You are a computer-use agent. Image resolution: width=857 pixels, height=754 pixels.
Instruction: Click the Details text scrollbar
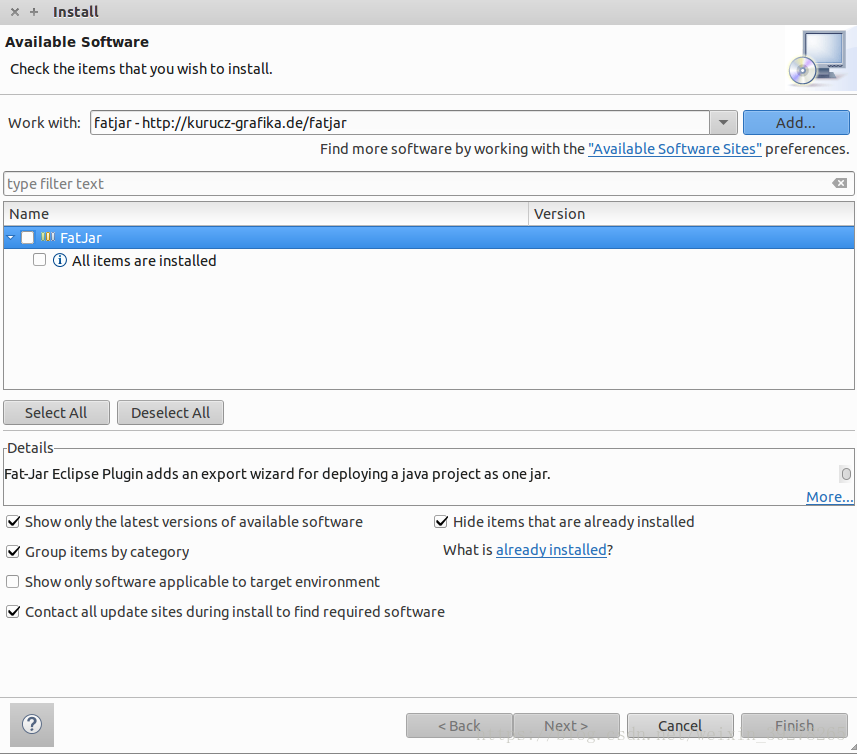click(846, 474)
